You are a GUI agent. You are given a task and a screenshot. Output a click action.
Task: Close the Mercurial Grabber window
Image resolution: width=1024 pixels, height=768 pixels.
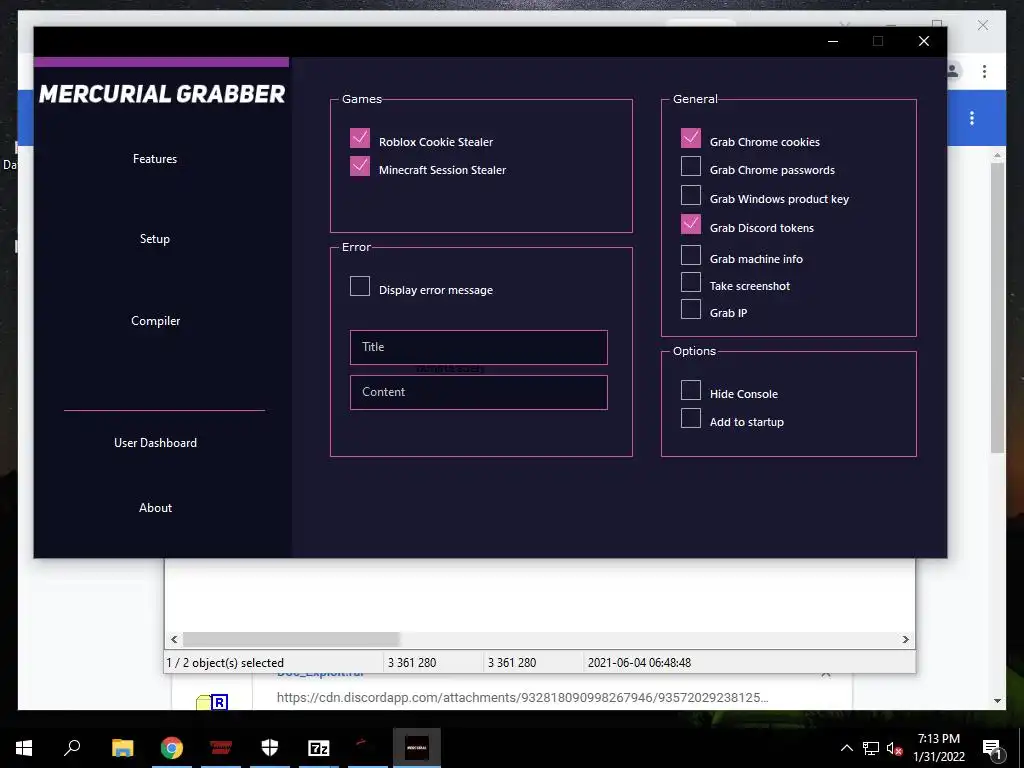click(923, 41)
